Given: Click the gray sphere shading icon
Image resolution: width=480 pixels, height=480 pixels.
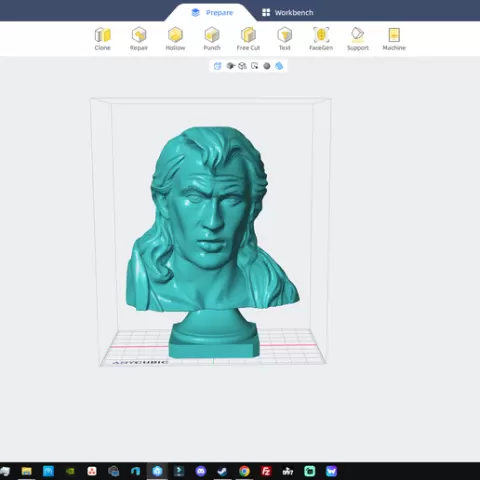Looking at the screenshot, I should click(x=267, y=66).
